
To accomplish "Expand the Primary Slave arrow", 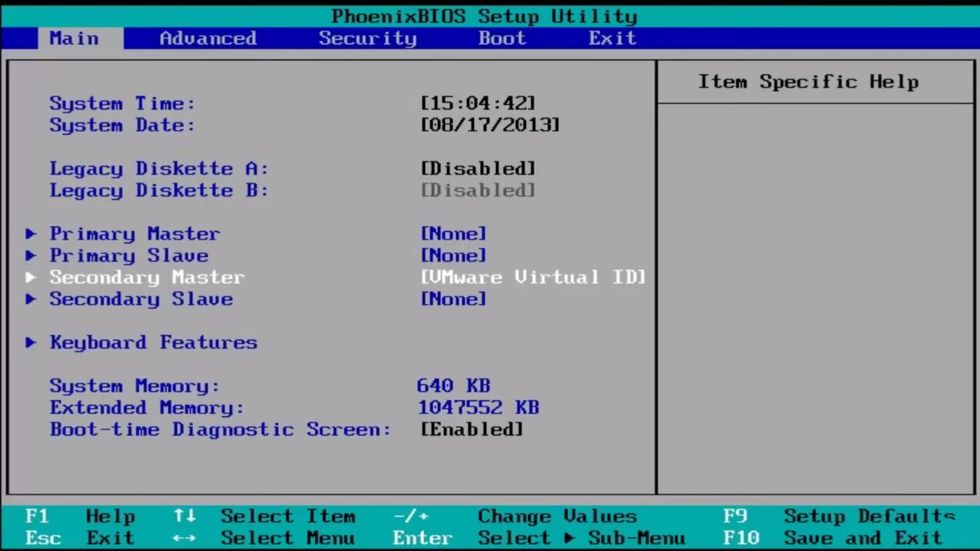I will (31, 256).
